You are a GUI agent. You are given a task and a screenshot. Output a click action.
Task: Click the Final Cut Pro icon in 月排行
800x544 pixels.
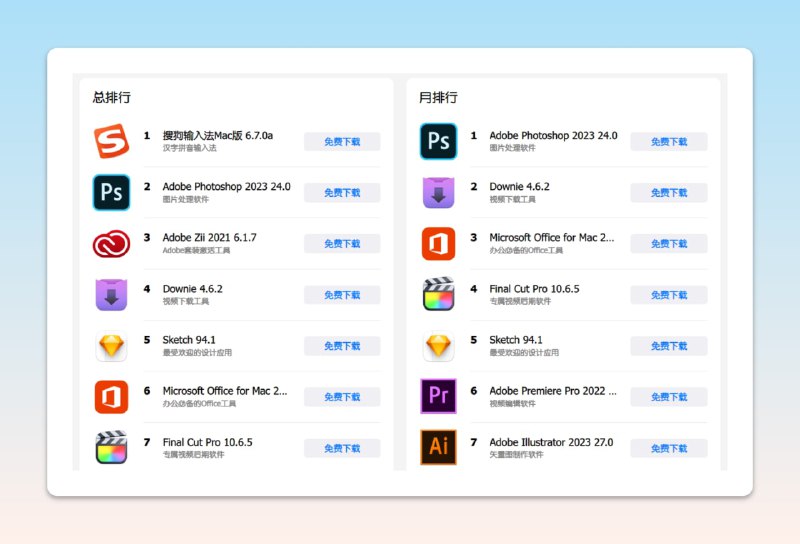(438, 294)
